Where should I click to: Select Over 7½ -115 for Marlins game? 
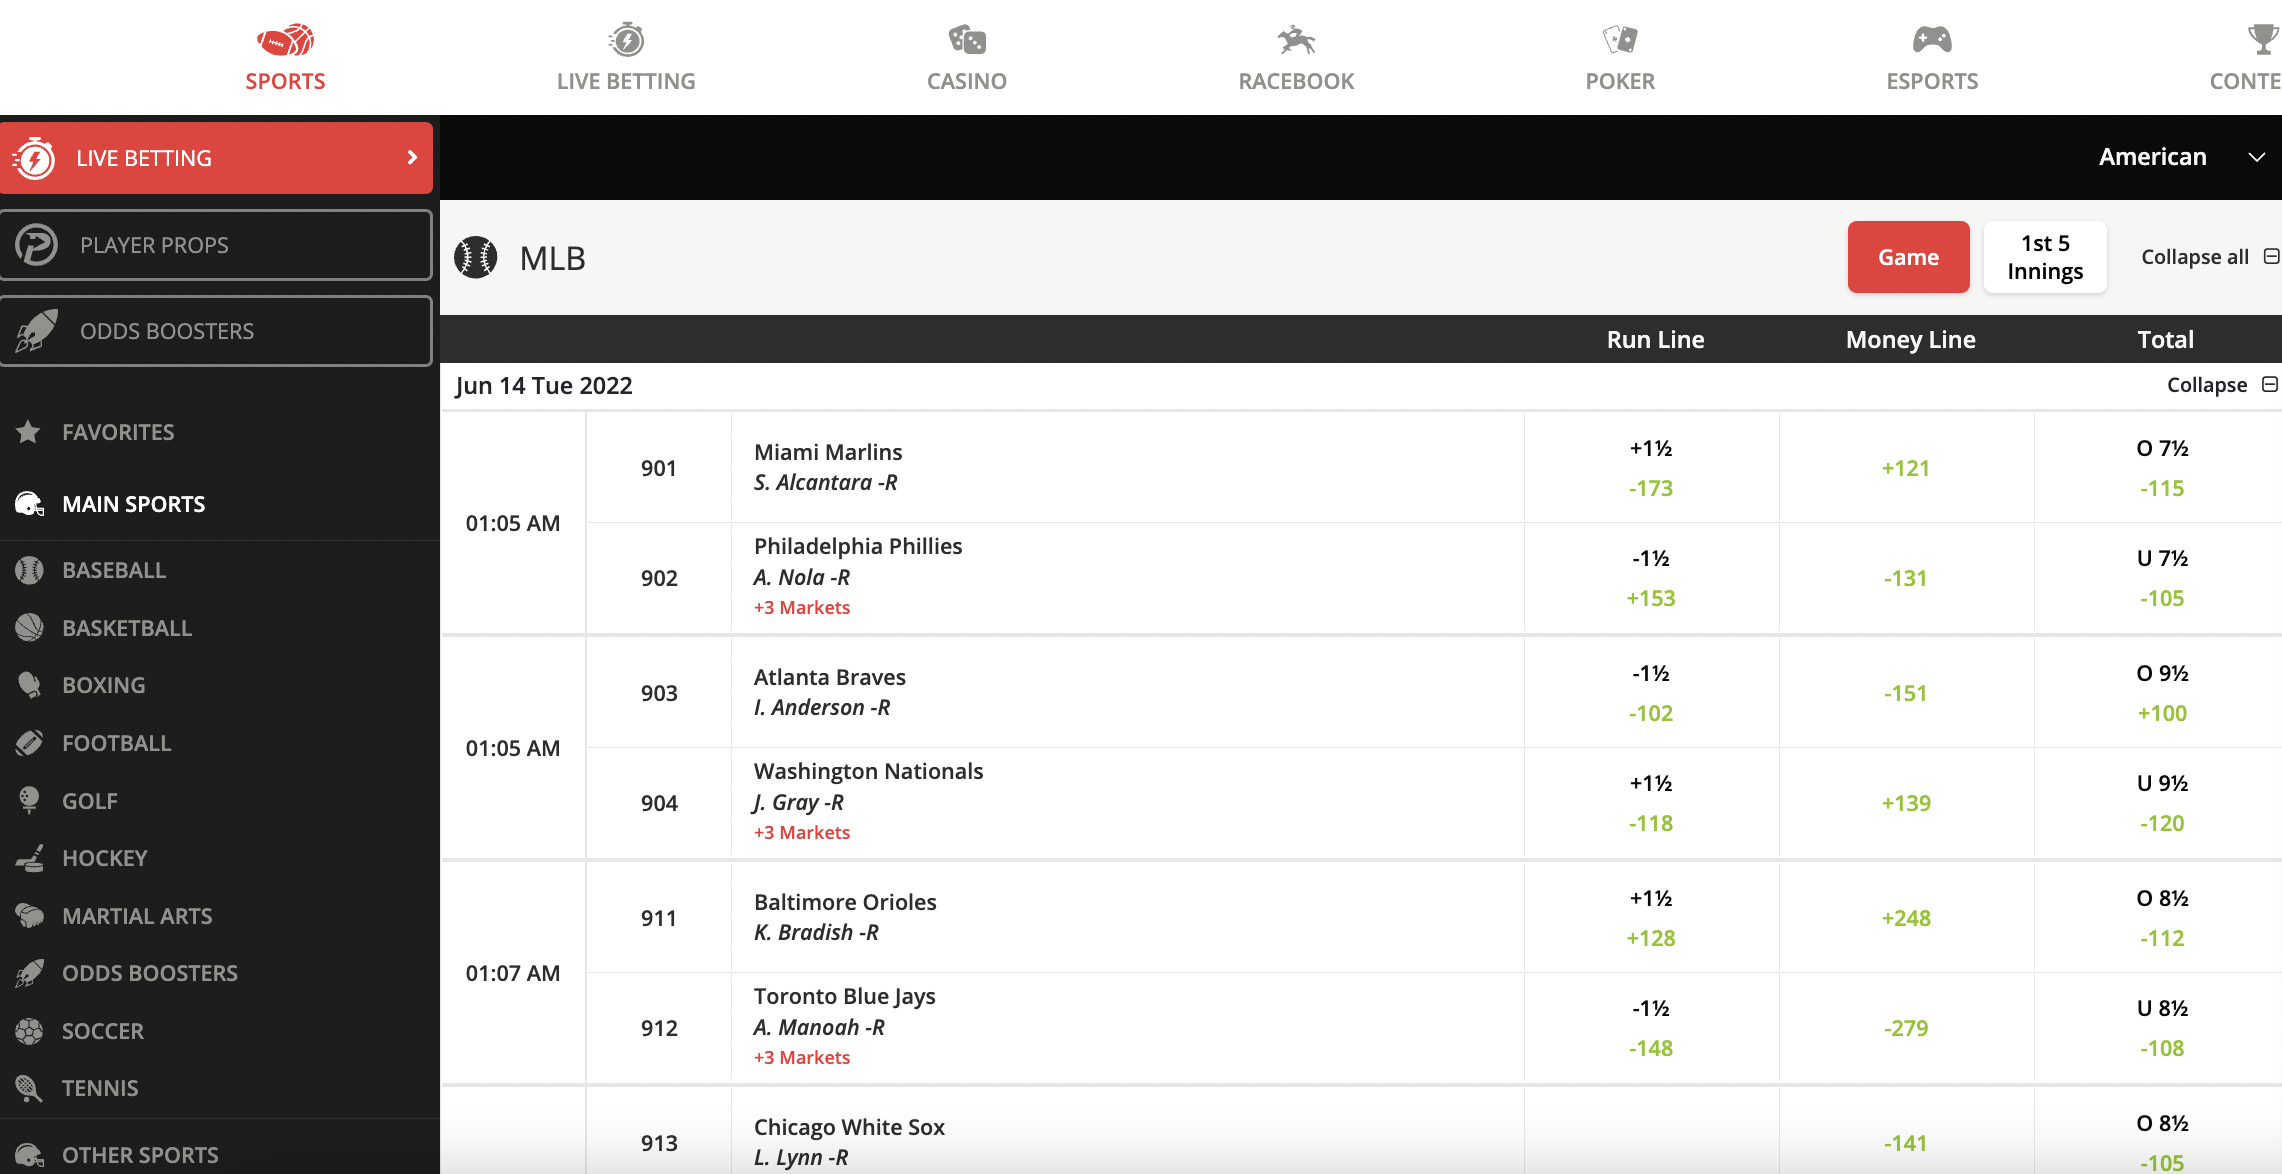[2161, 468]
